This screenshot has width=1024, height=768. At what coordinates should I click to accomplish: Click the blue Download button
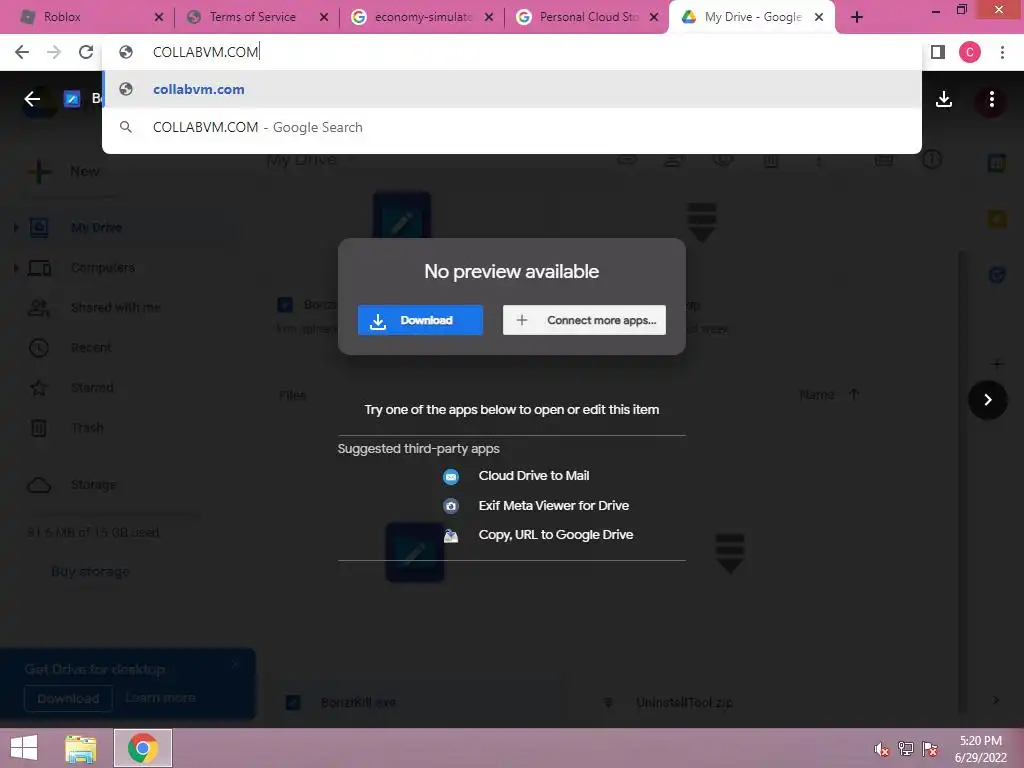click(420, 320)
